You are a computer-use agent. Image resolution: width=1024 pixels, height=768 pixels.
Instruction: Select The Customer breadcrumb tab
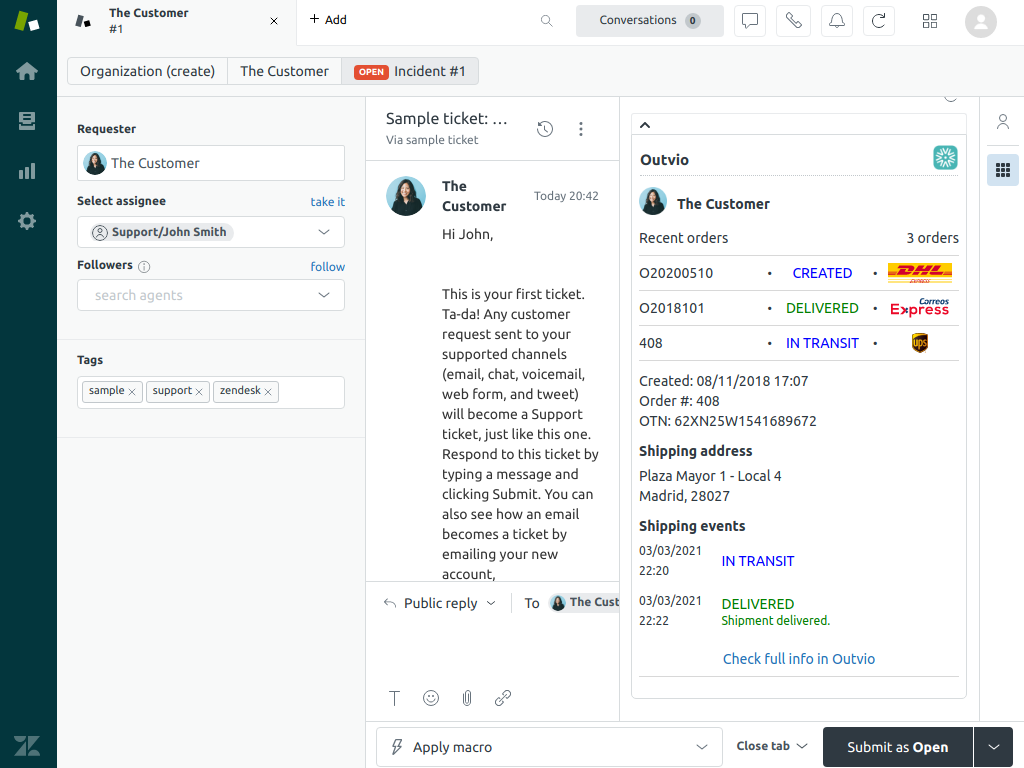pos(284,71)
